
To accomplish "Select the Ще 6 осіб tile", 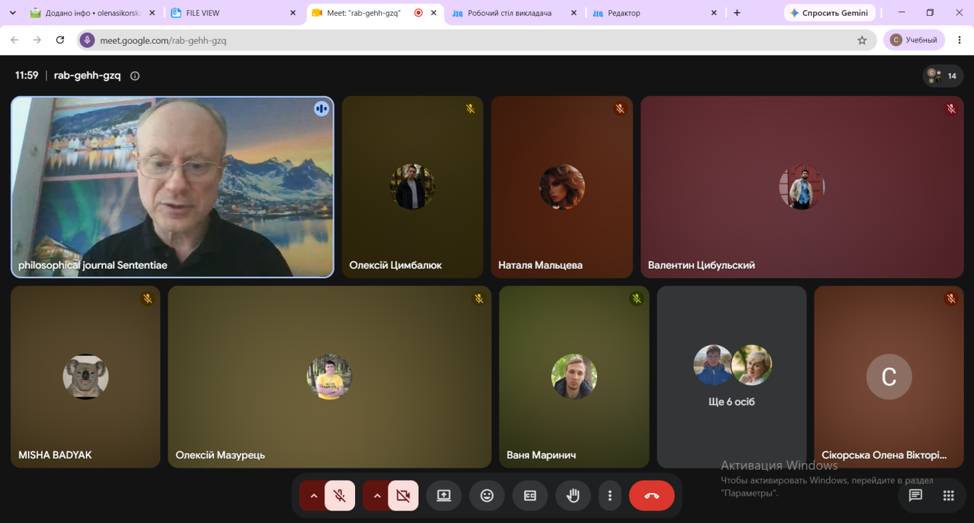I will [x=731, y=376].
